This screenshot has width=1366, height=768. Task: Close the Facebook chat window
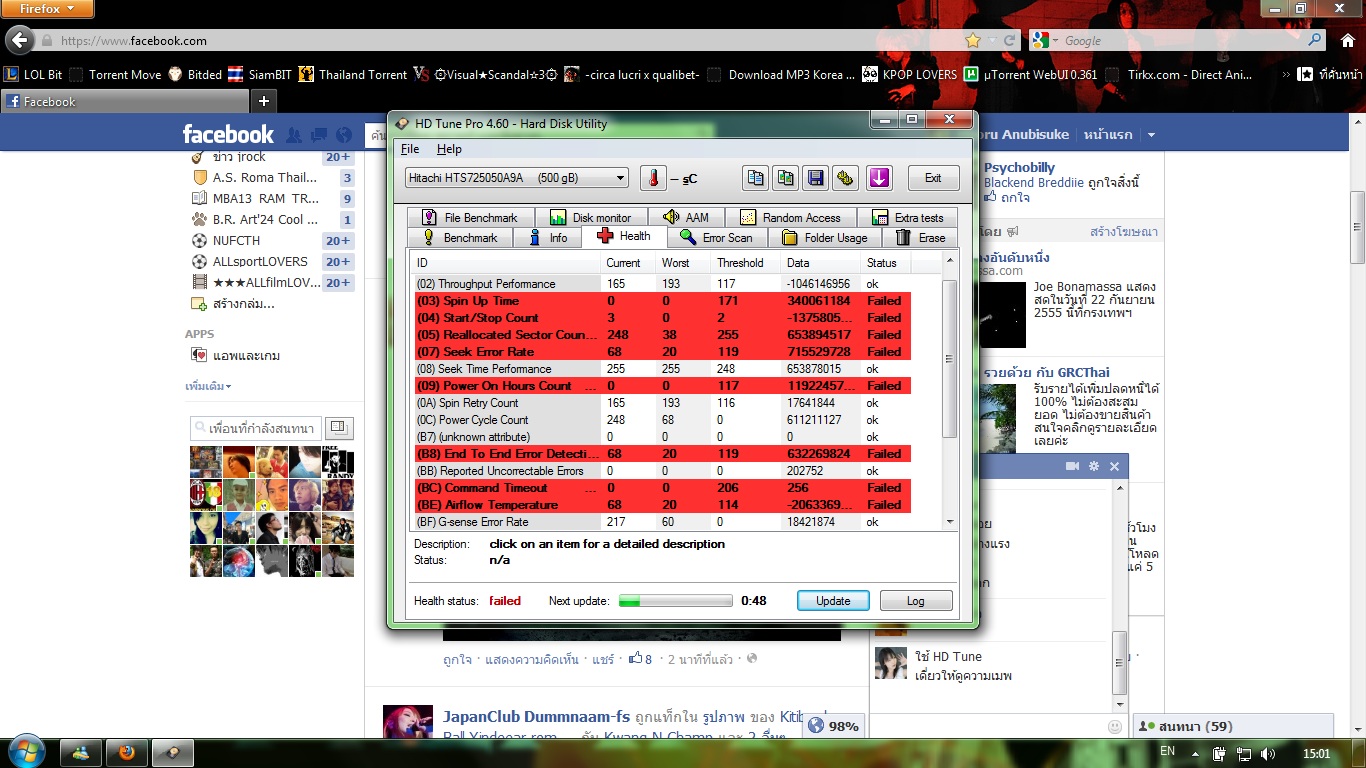[x=1115, y=466]
